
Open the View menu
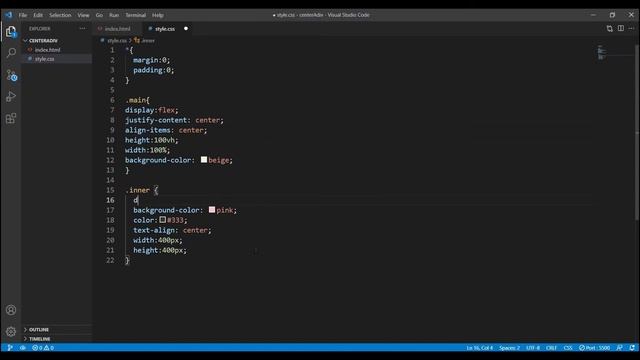(83, 15)
